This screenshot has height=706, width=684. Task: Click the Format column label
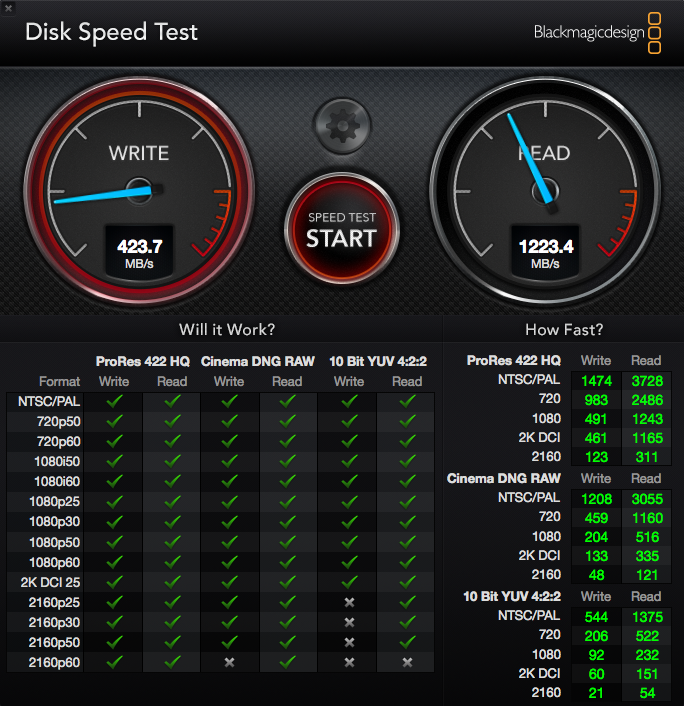click(x=59, y=381)
